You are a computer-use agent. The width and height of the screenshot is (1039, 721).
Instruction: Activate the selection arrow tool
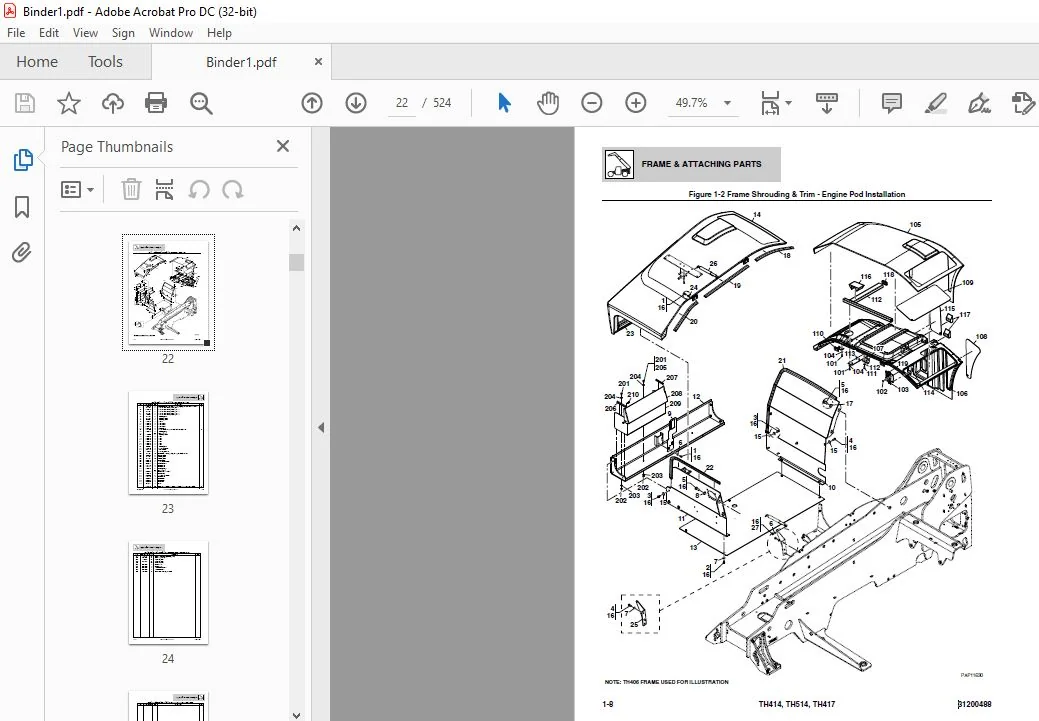point(504,103)
